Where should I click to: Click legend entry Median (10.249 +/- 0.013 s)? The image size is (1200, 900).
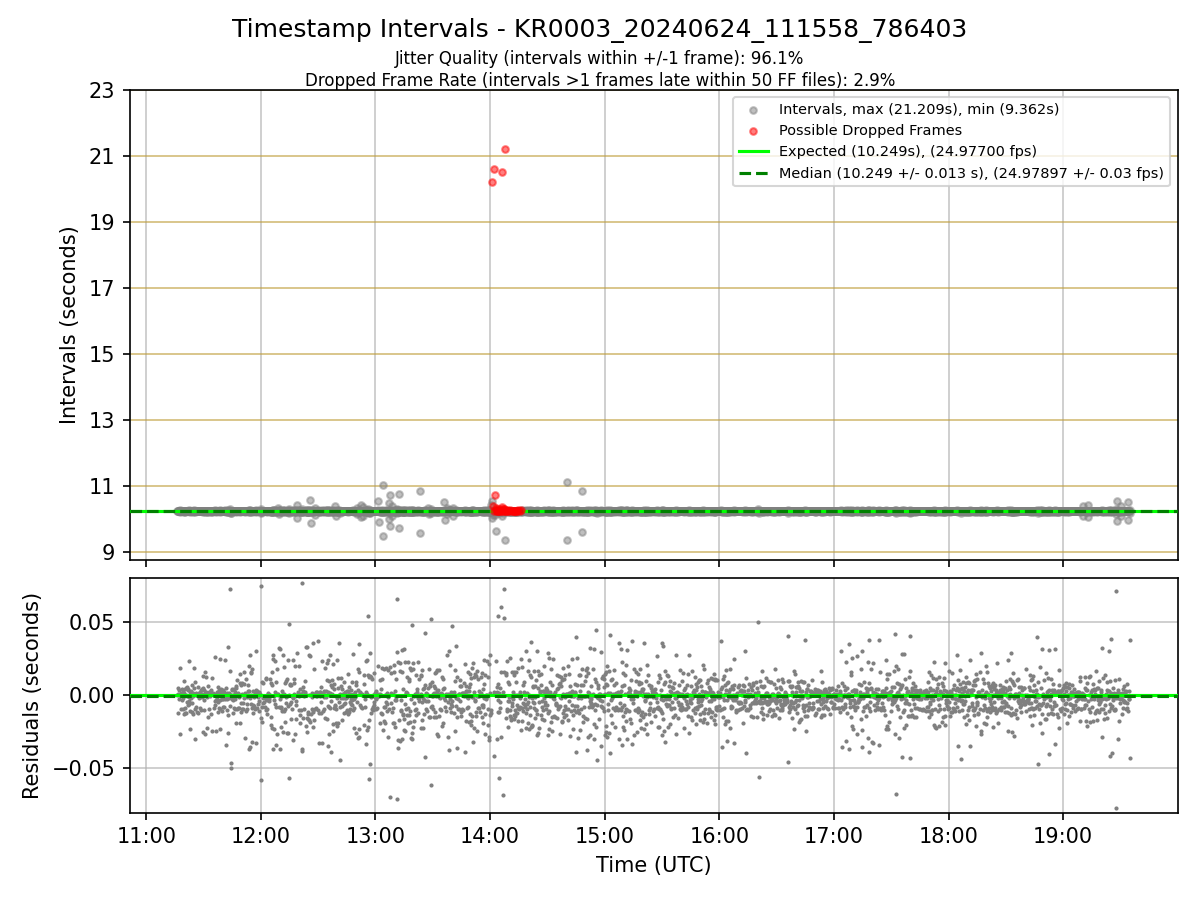970,173
